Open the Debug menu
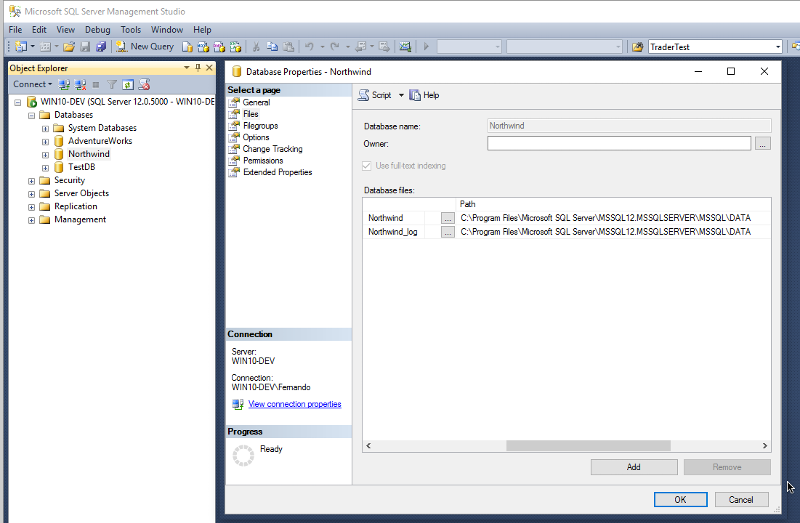The height and width of the screenshot is (523, 800). (x=97, y=30)
